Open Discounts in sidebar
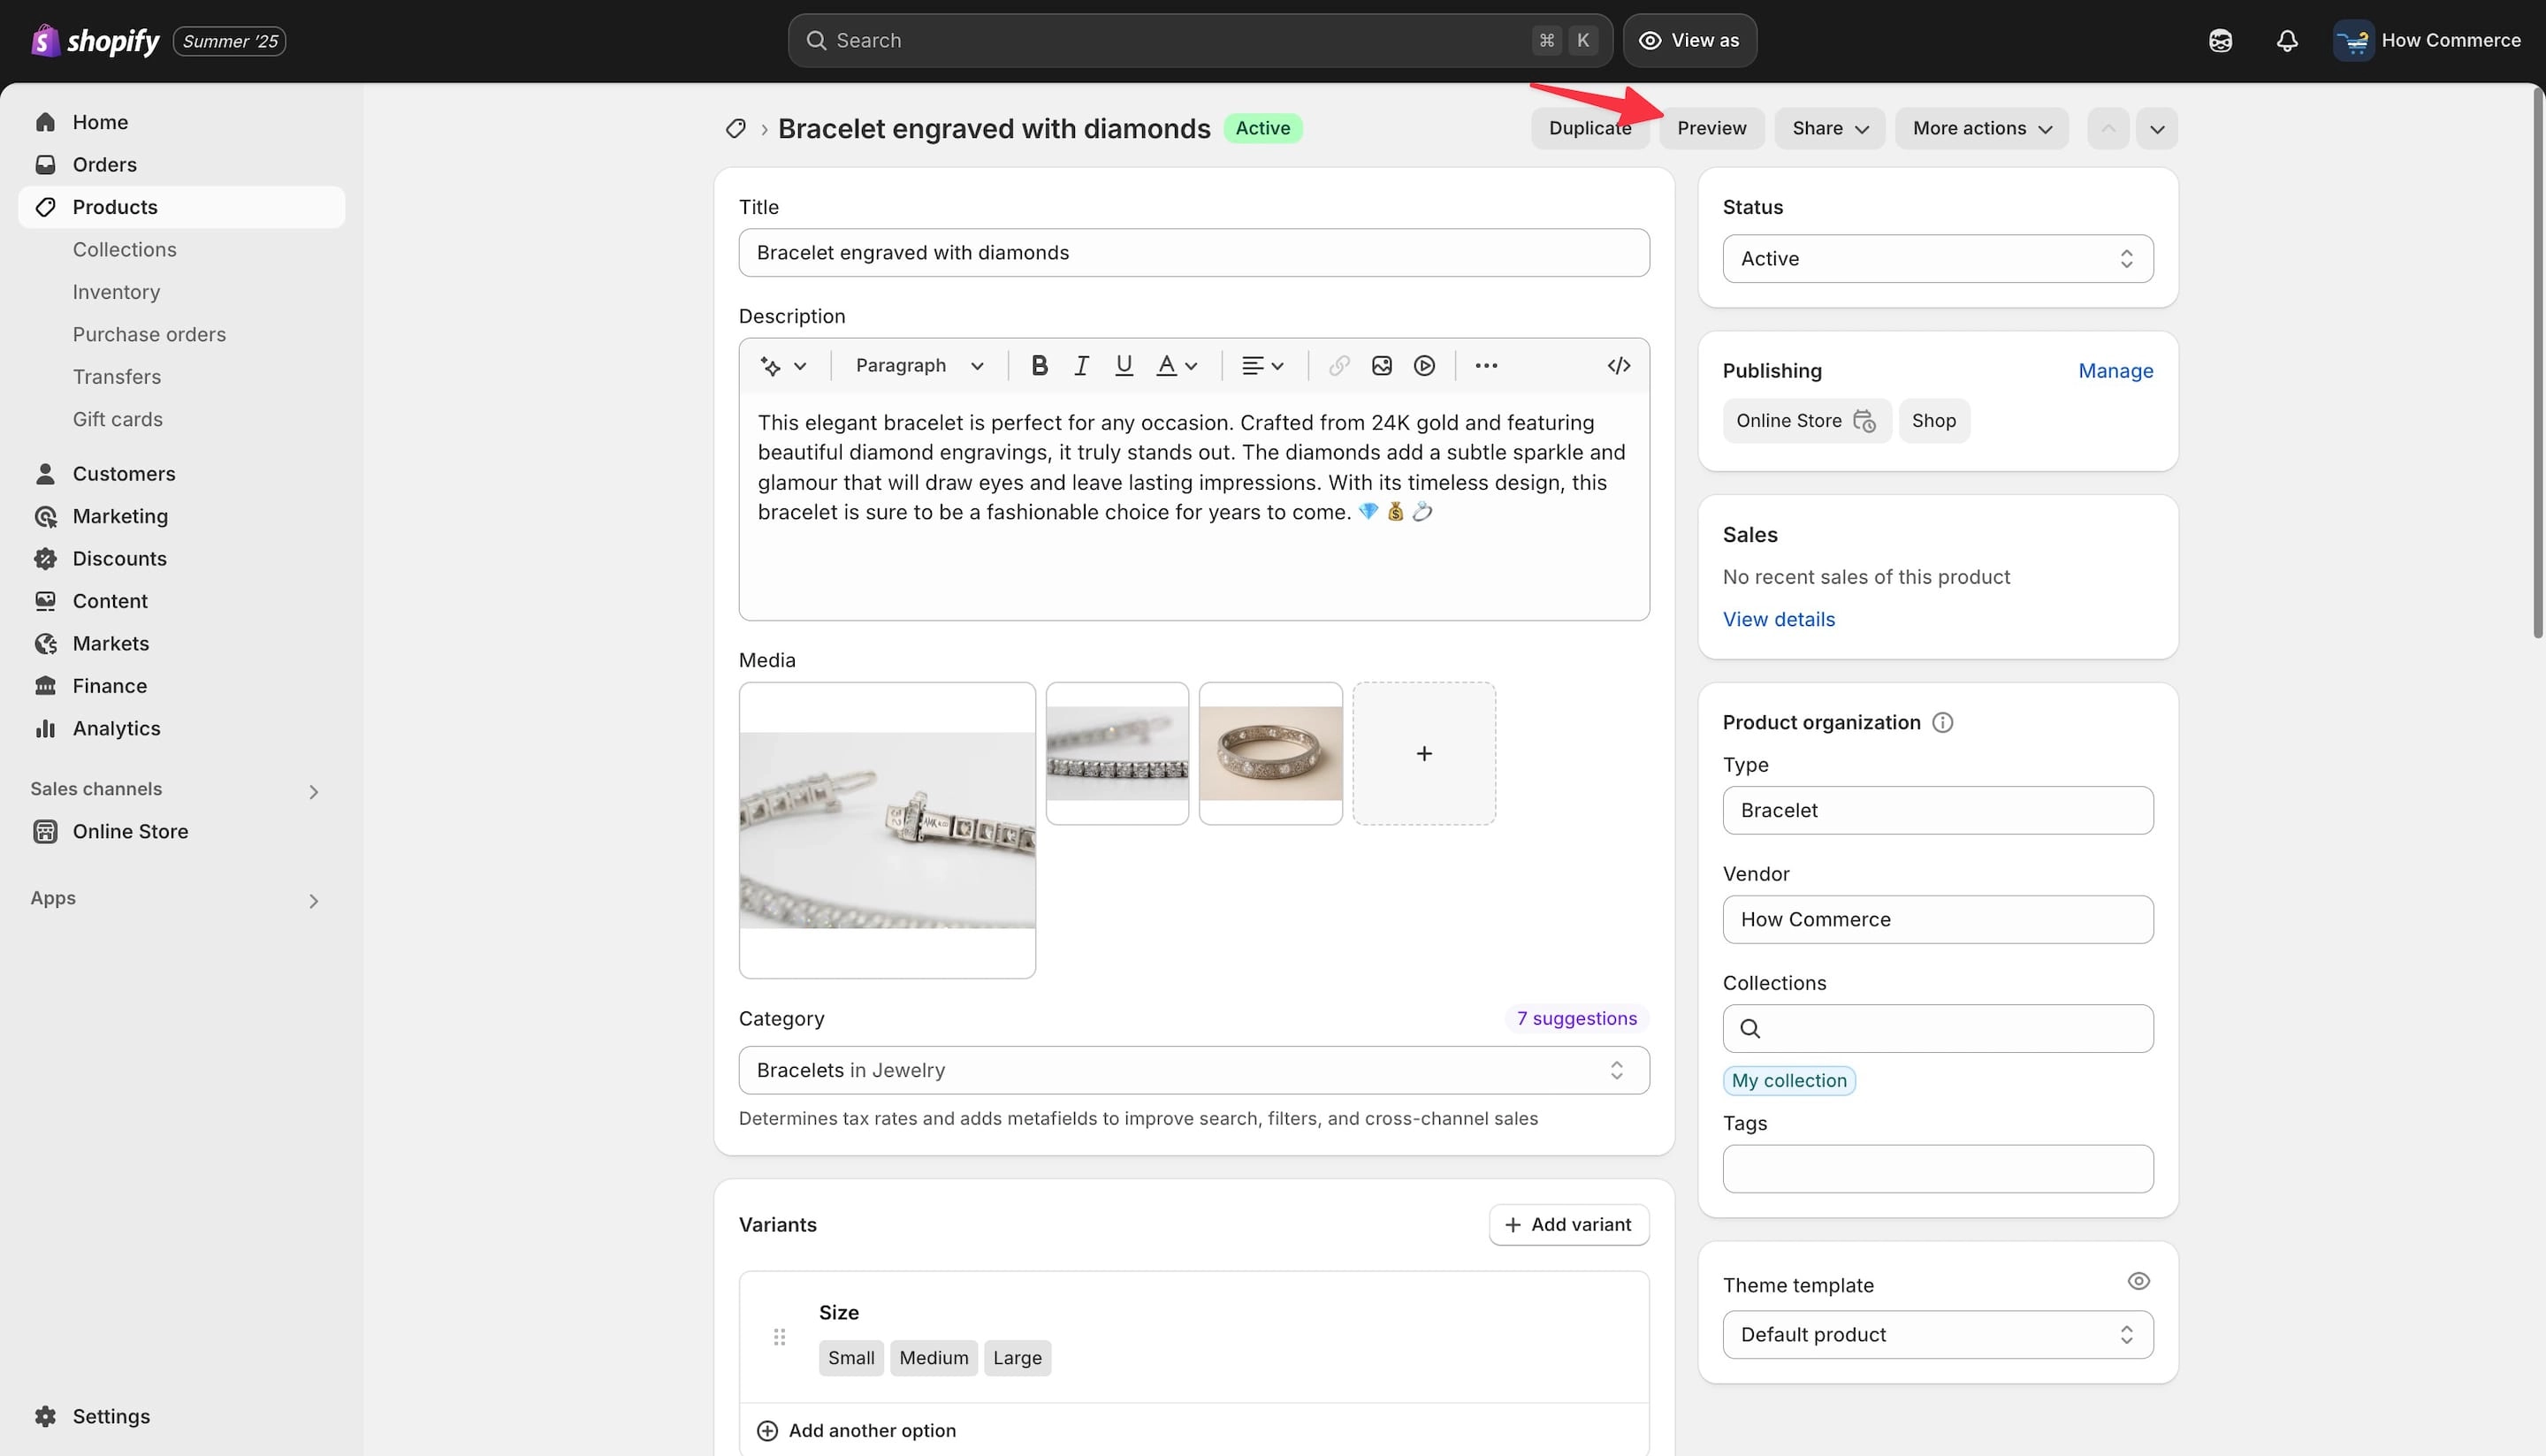This screenshot has height=1456, width=2546. click(x=181, y=559)
